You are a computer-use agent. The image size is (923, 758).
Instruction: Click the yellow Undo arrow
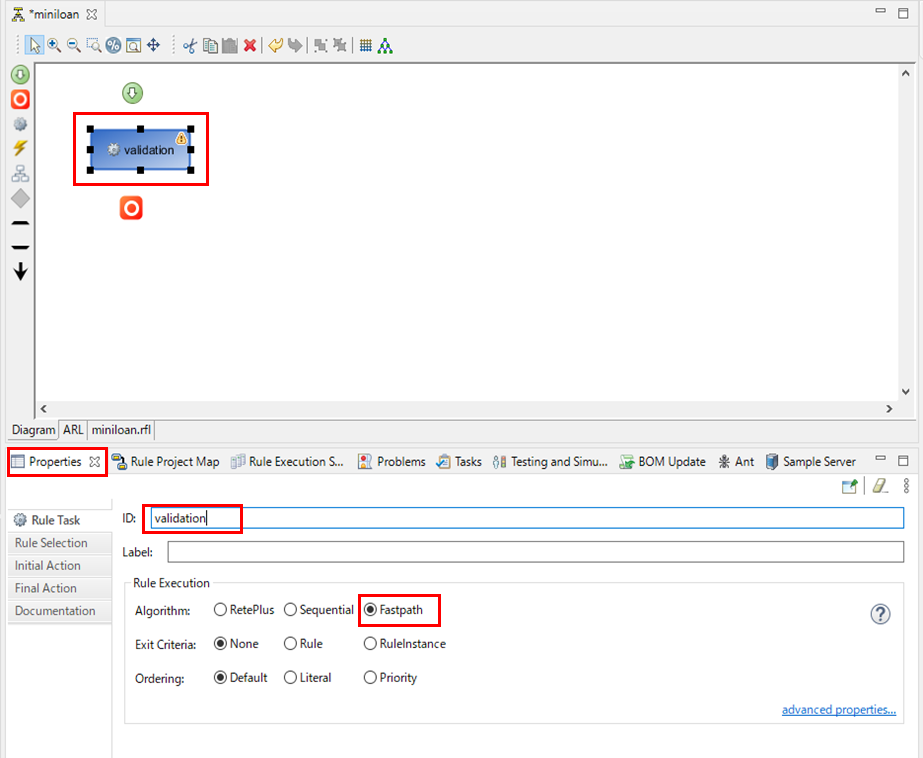point(275,45)
